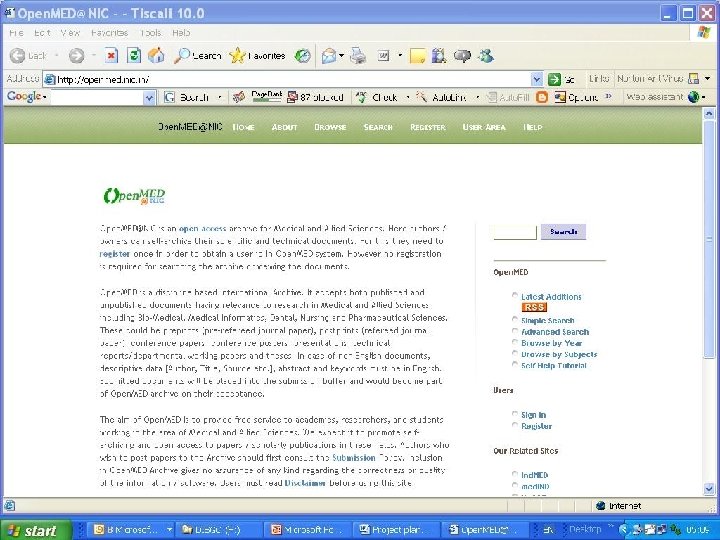Viewport: 720px width, 540px height.
Task: Click the 87 blocked popup blocker button
Action: 315,97
